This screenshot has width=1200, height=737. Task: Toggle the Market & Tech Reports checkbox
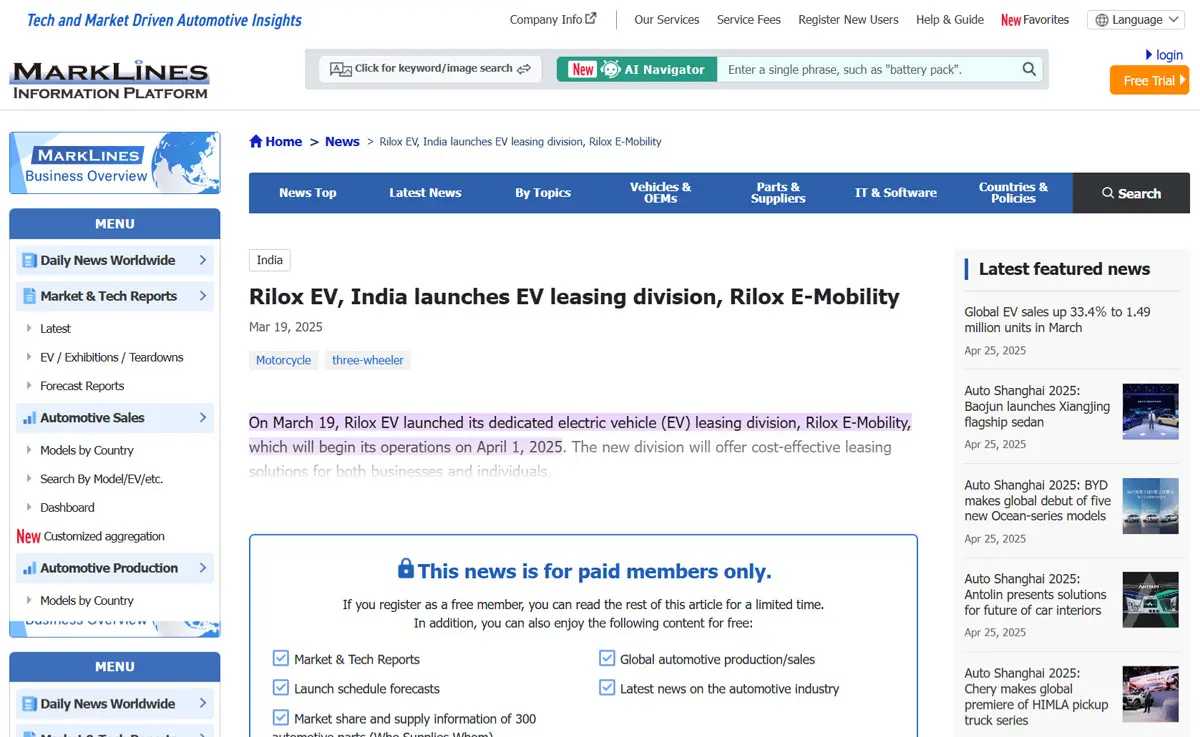(281, 658)
